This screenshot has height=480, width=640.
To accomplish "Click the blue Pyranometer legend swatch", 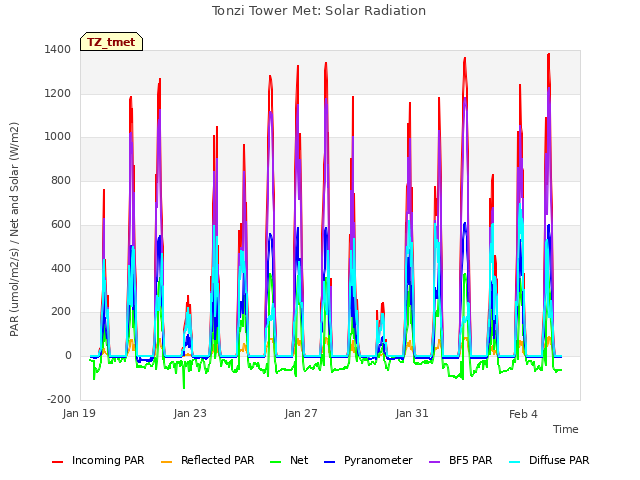I will [329, 462].
